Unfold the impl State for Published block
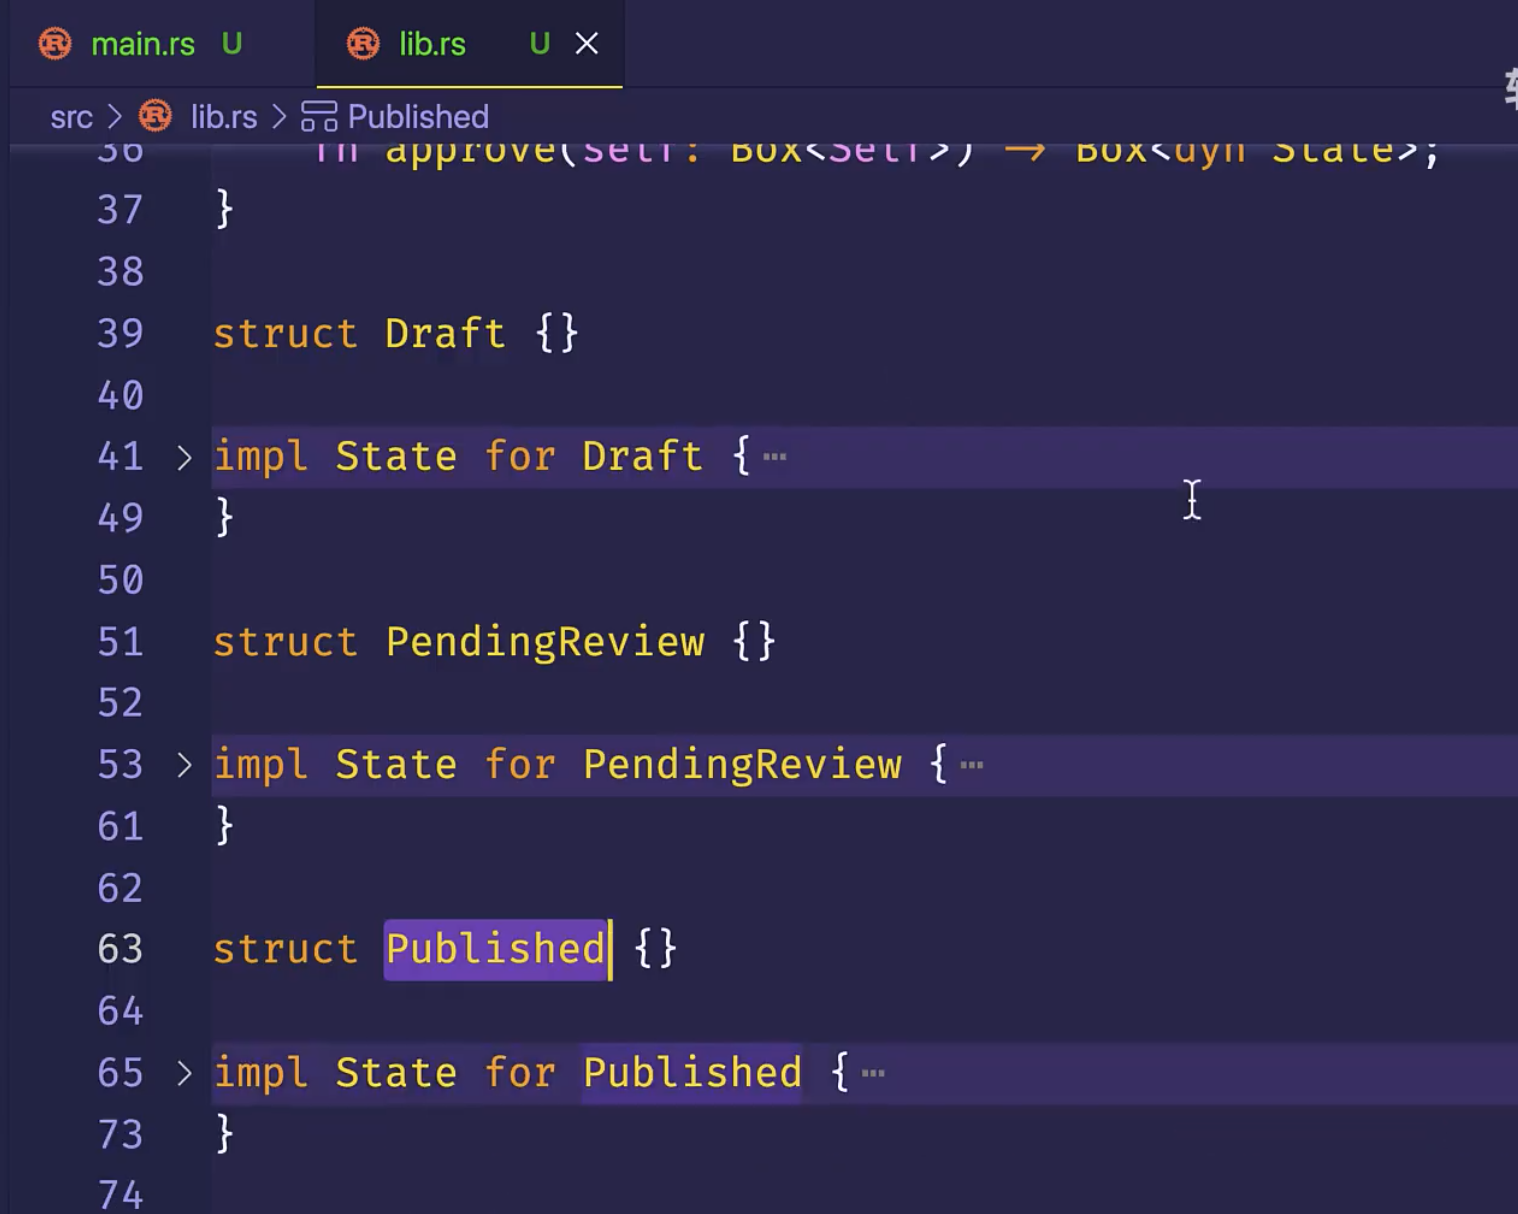Viewport: 1518px width, 1214px height. (184, 1074)
